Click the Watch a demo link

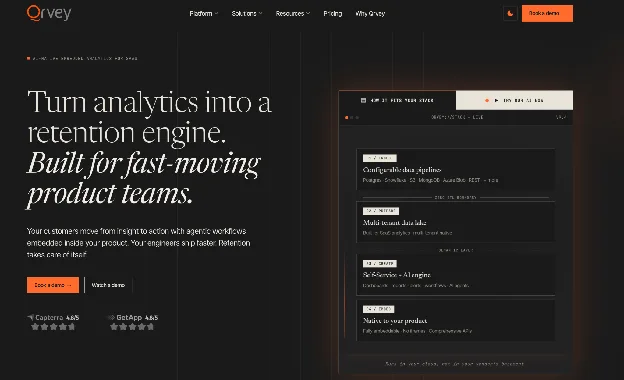[x=108, y=285]
